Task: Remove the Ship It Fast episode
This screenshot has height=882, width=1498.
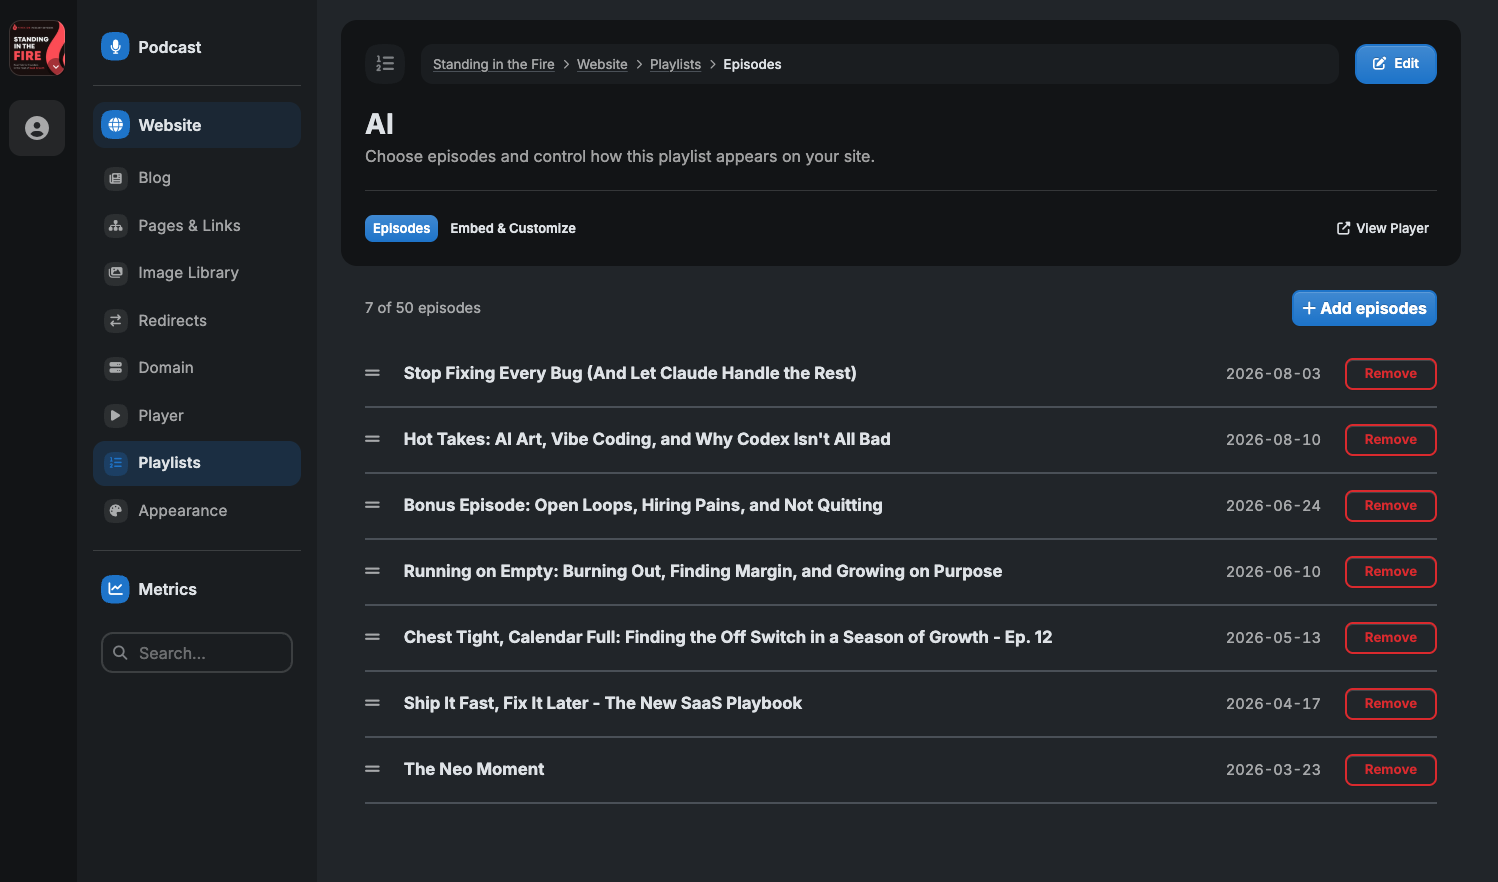Action: (x=1391, y=704)
